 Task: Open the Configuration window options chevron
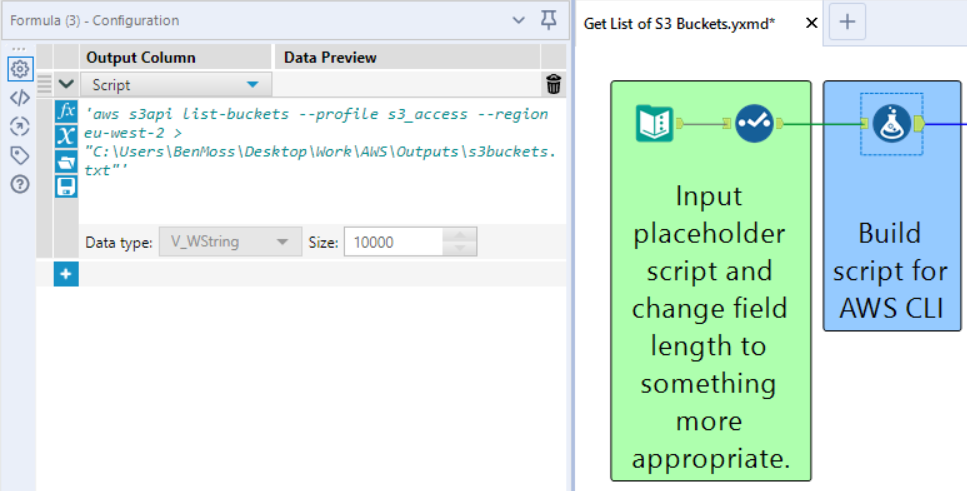click(x=519, y=20)
